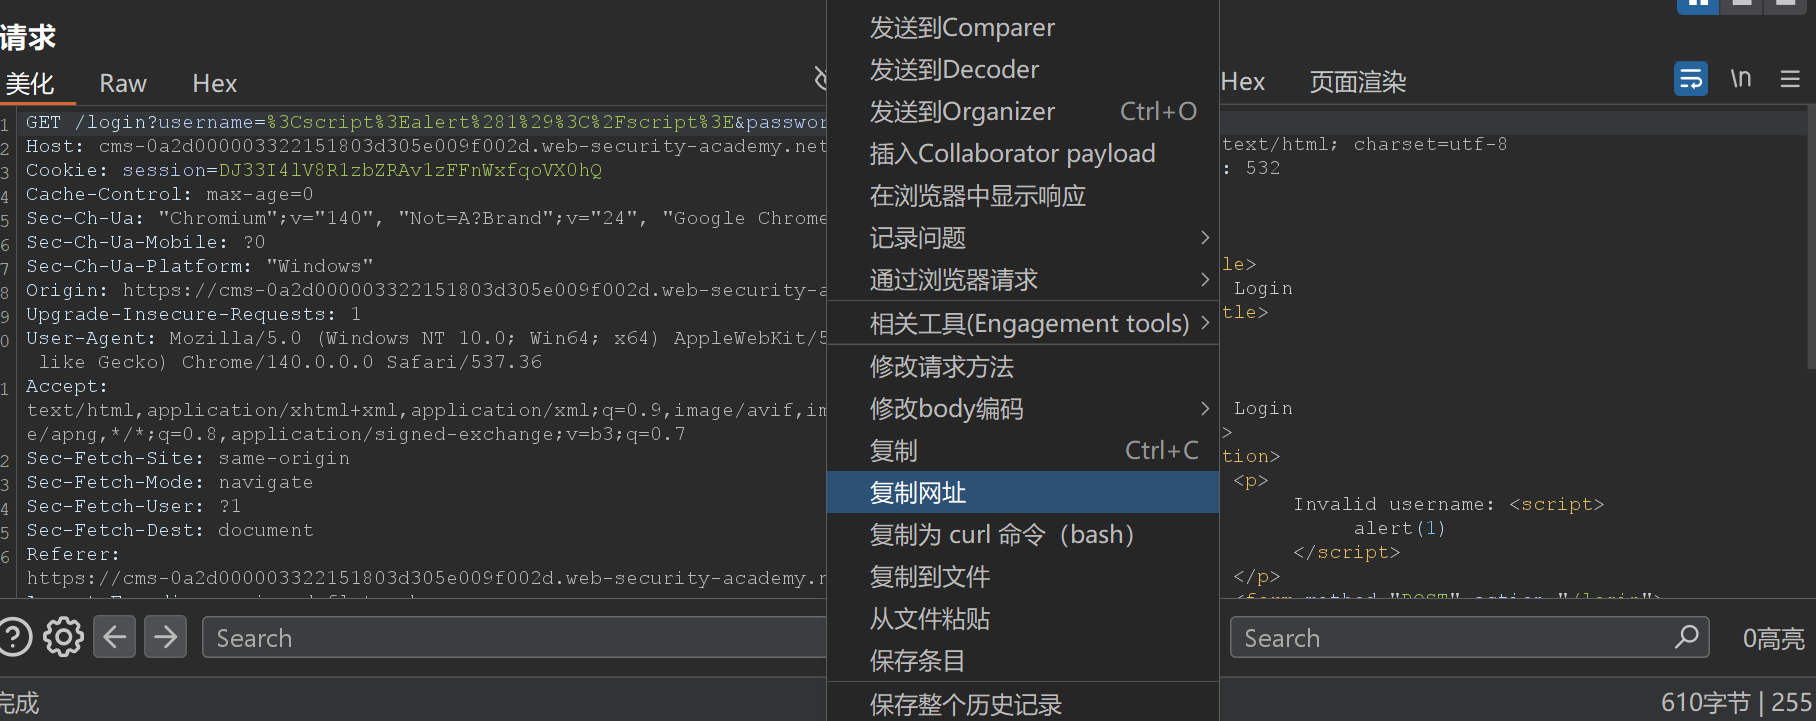
Task: Switch to 美化 tab in request
Action: pos(30,84)
